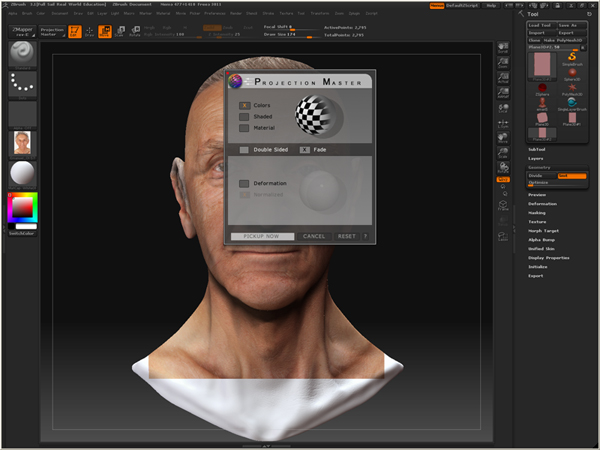The image size is (600, 450).
Task: Click the Projection Master button in toolbar
Action: pyautogui.click(x=52, y=32)
